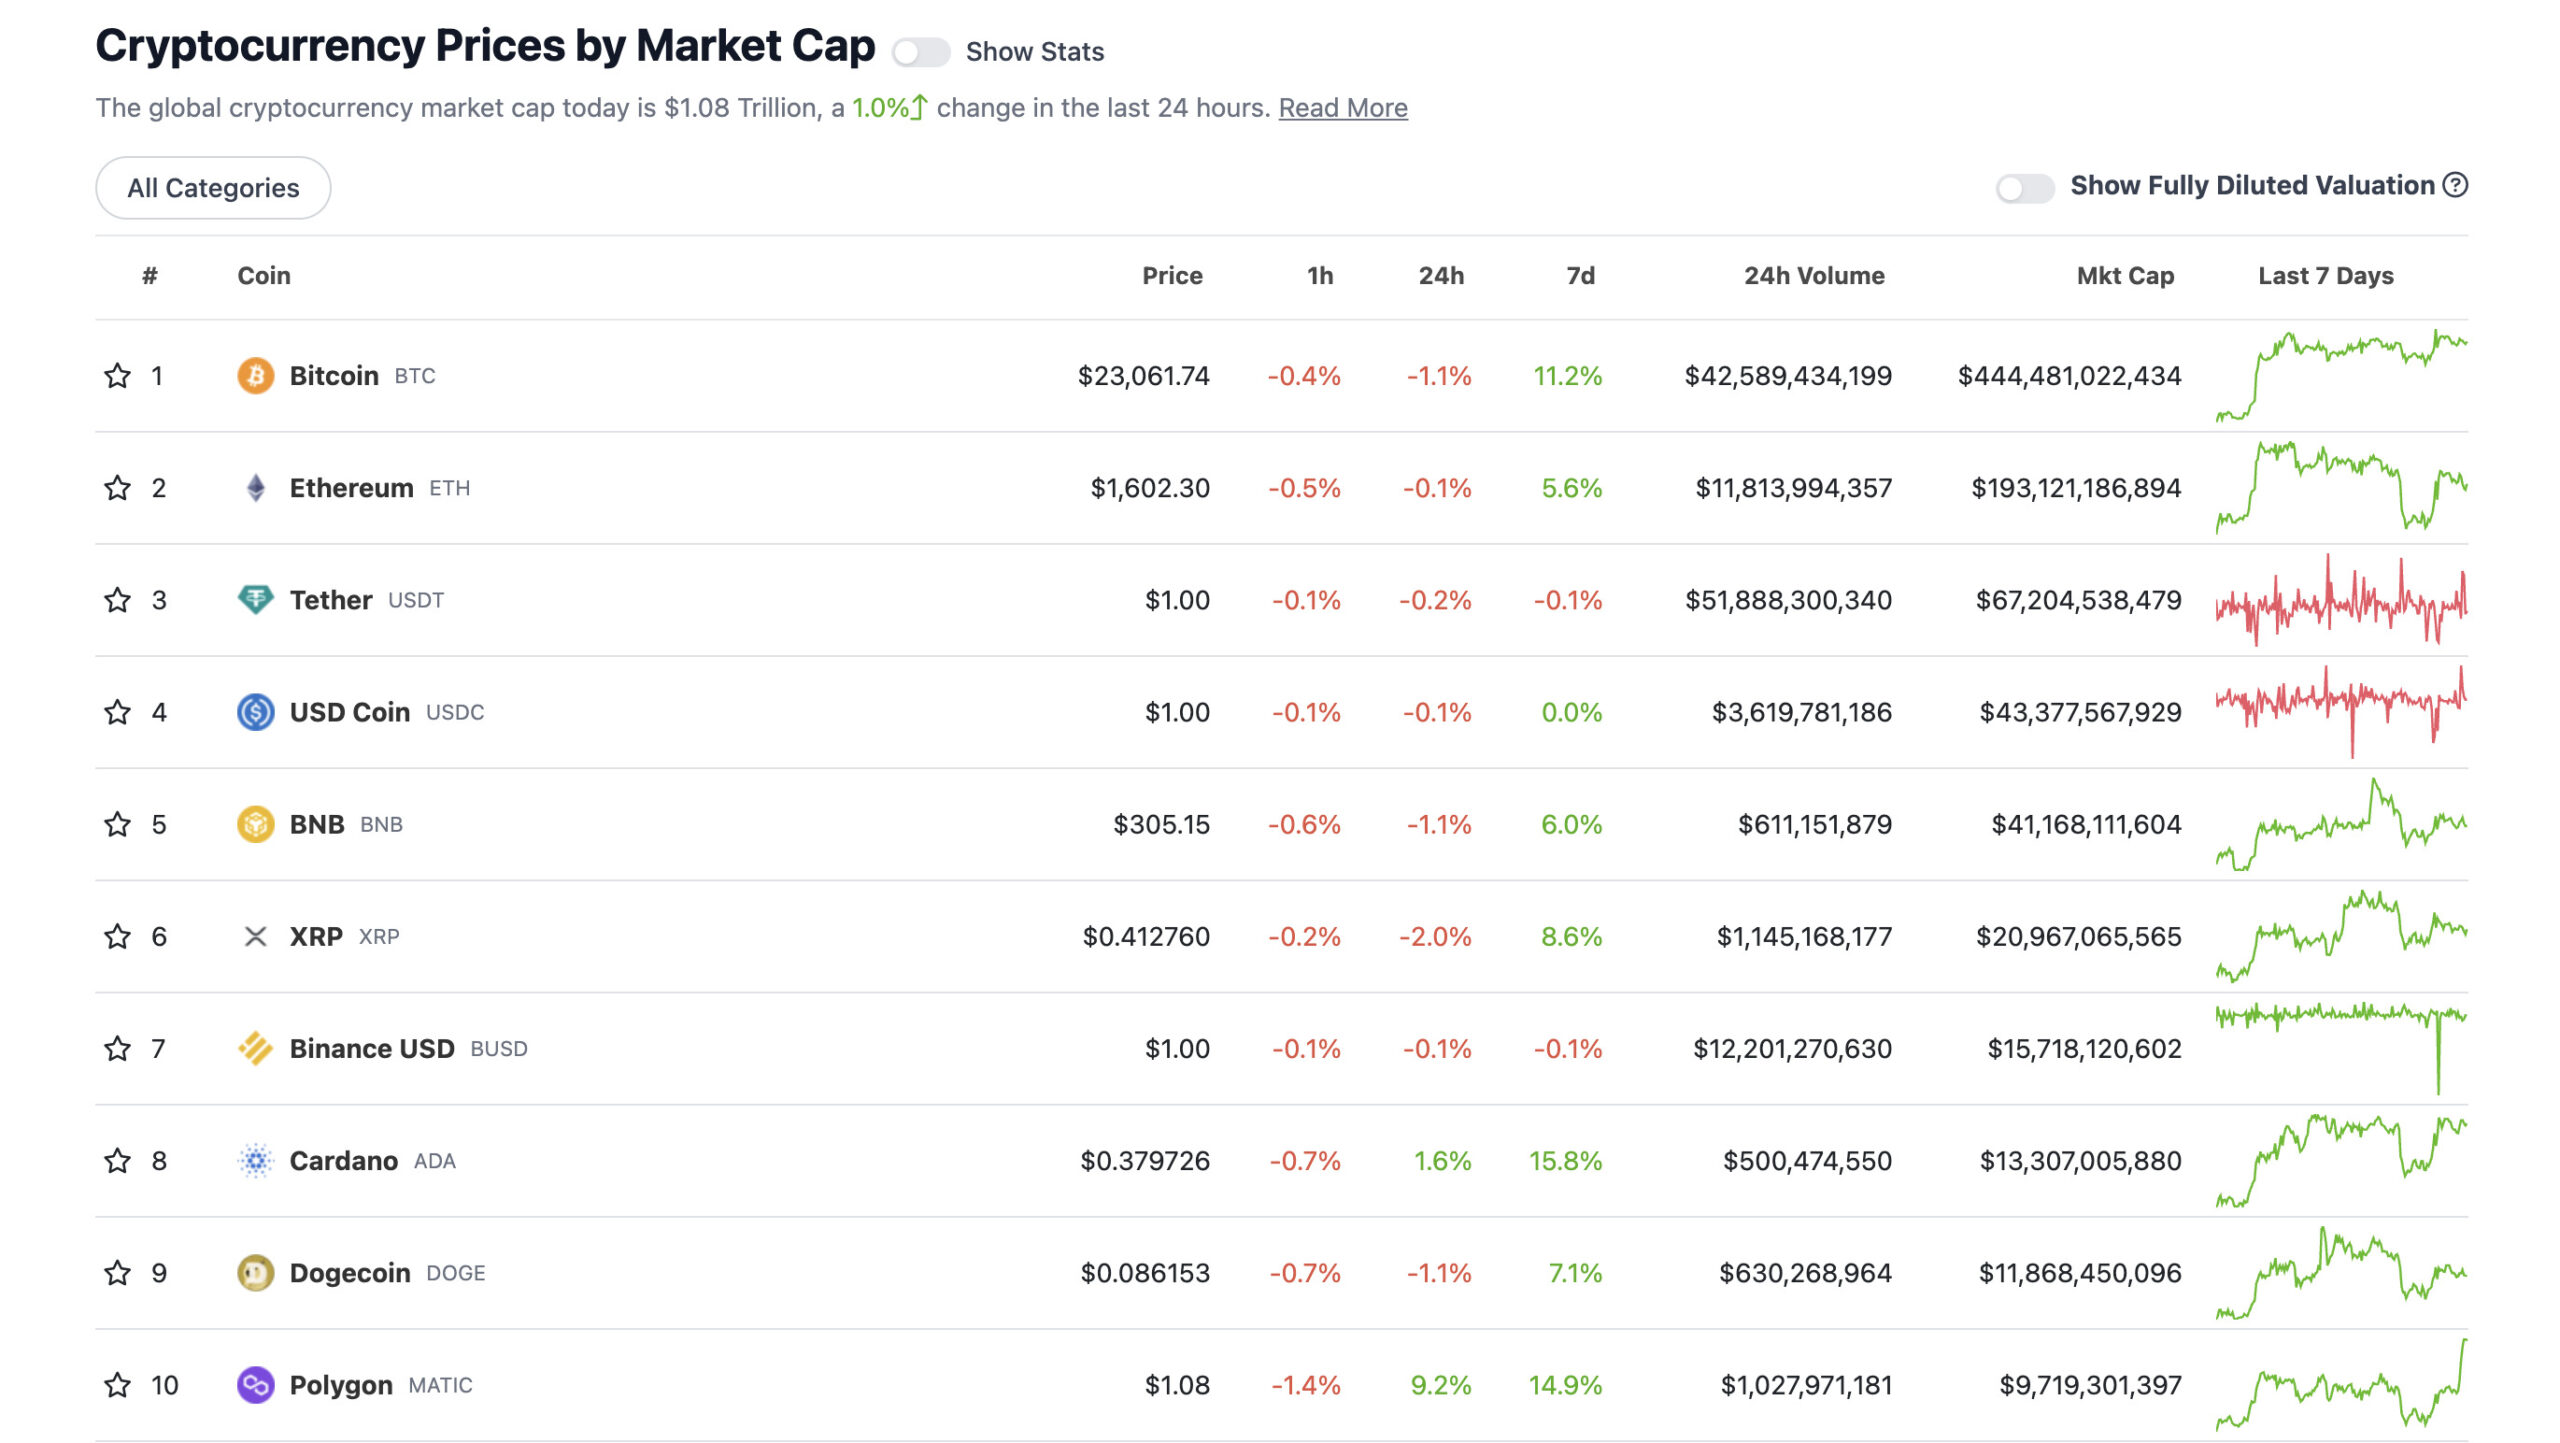Sort table by Price column
This screenshot has width=2560, height=1443.
(x=1172, y=276)
